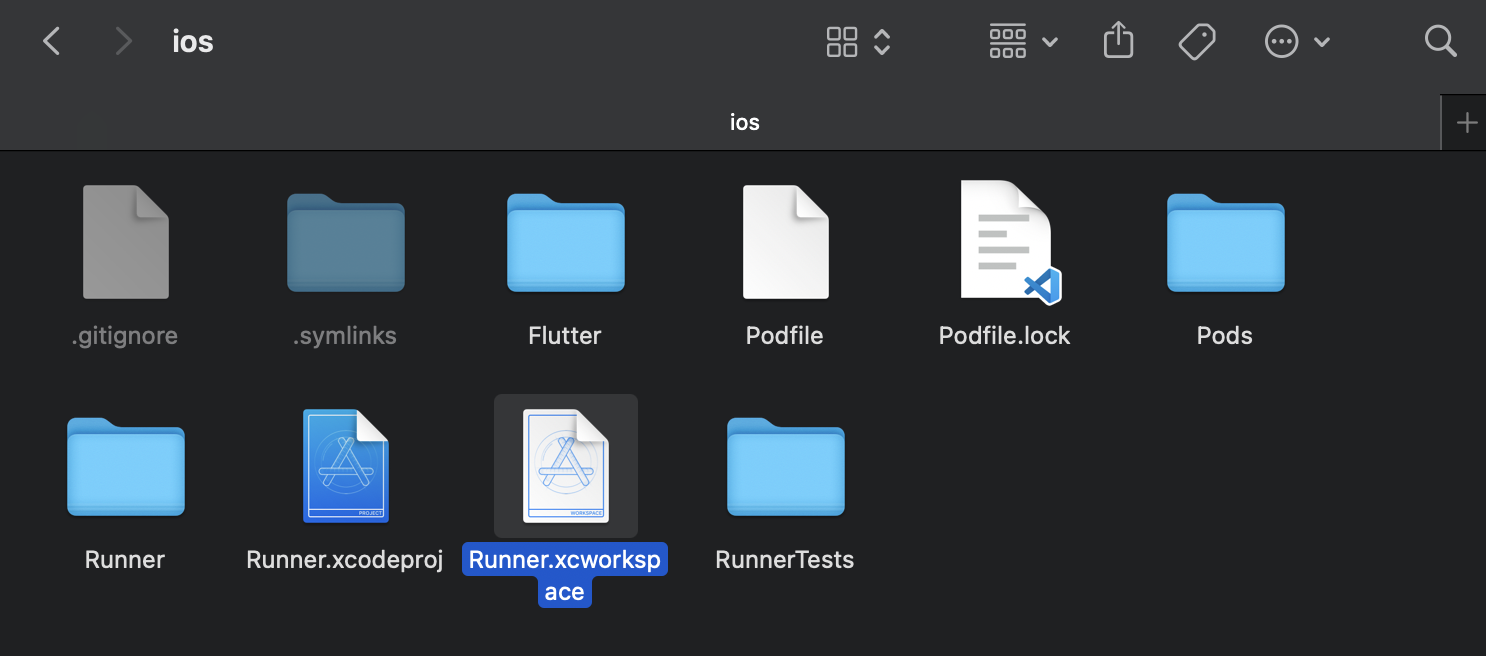The height and width of the screenshot is (656, 1486).
Task: Click the ios window title
Action: tap(193, 42)
